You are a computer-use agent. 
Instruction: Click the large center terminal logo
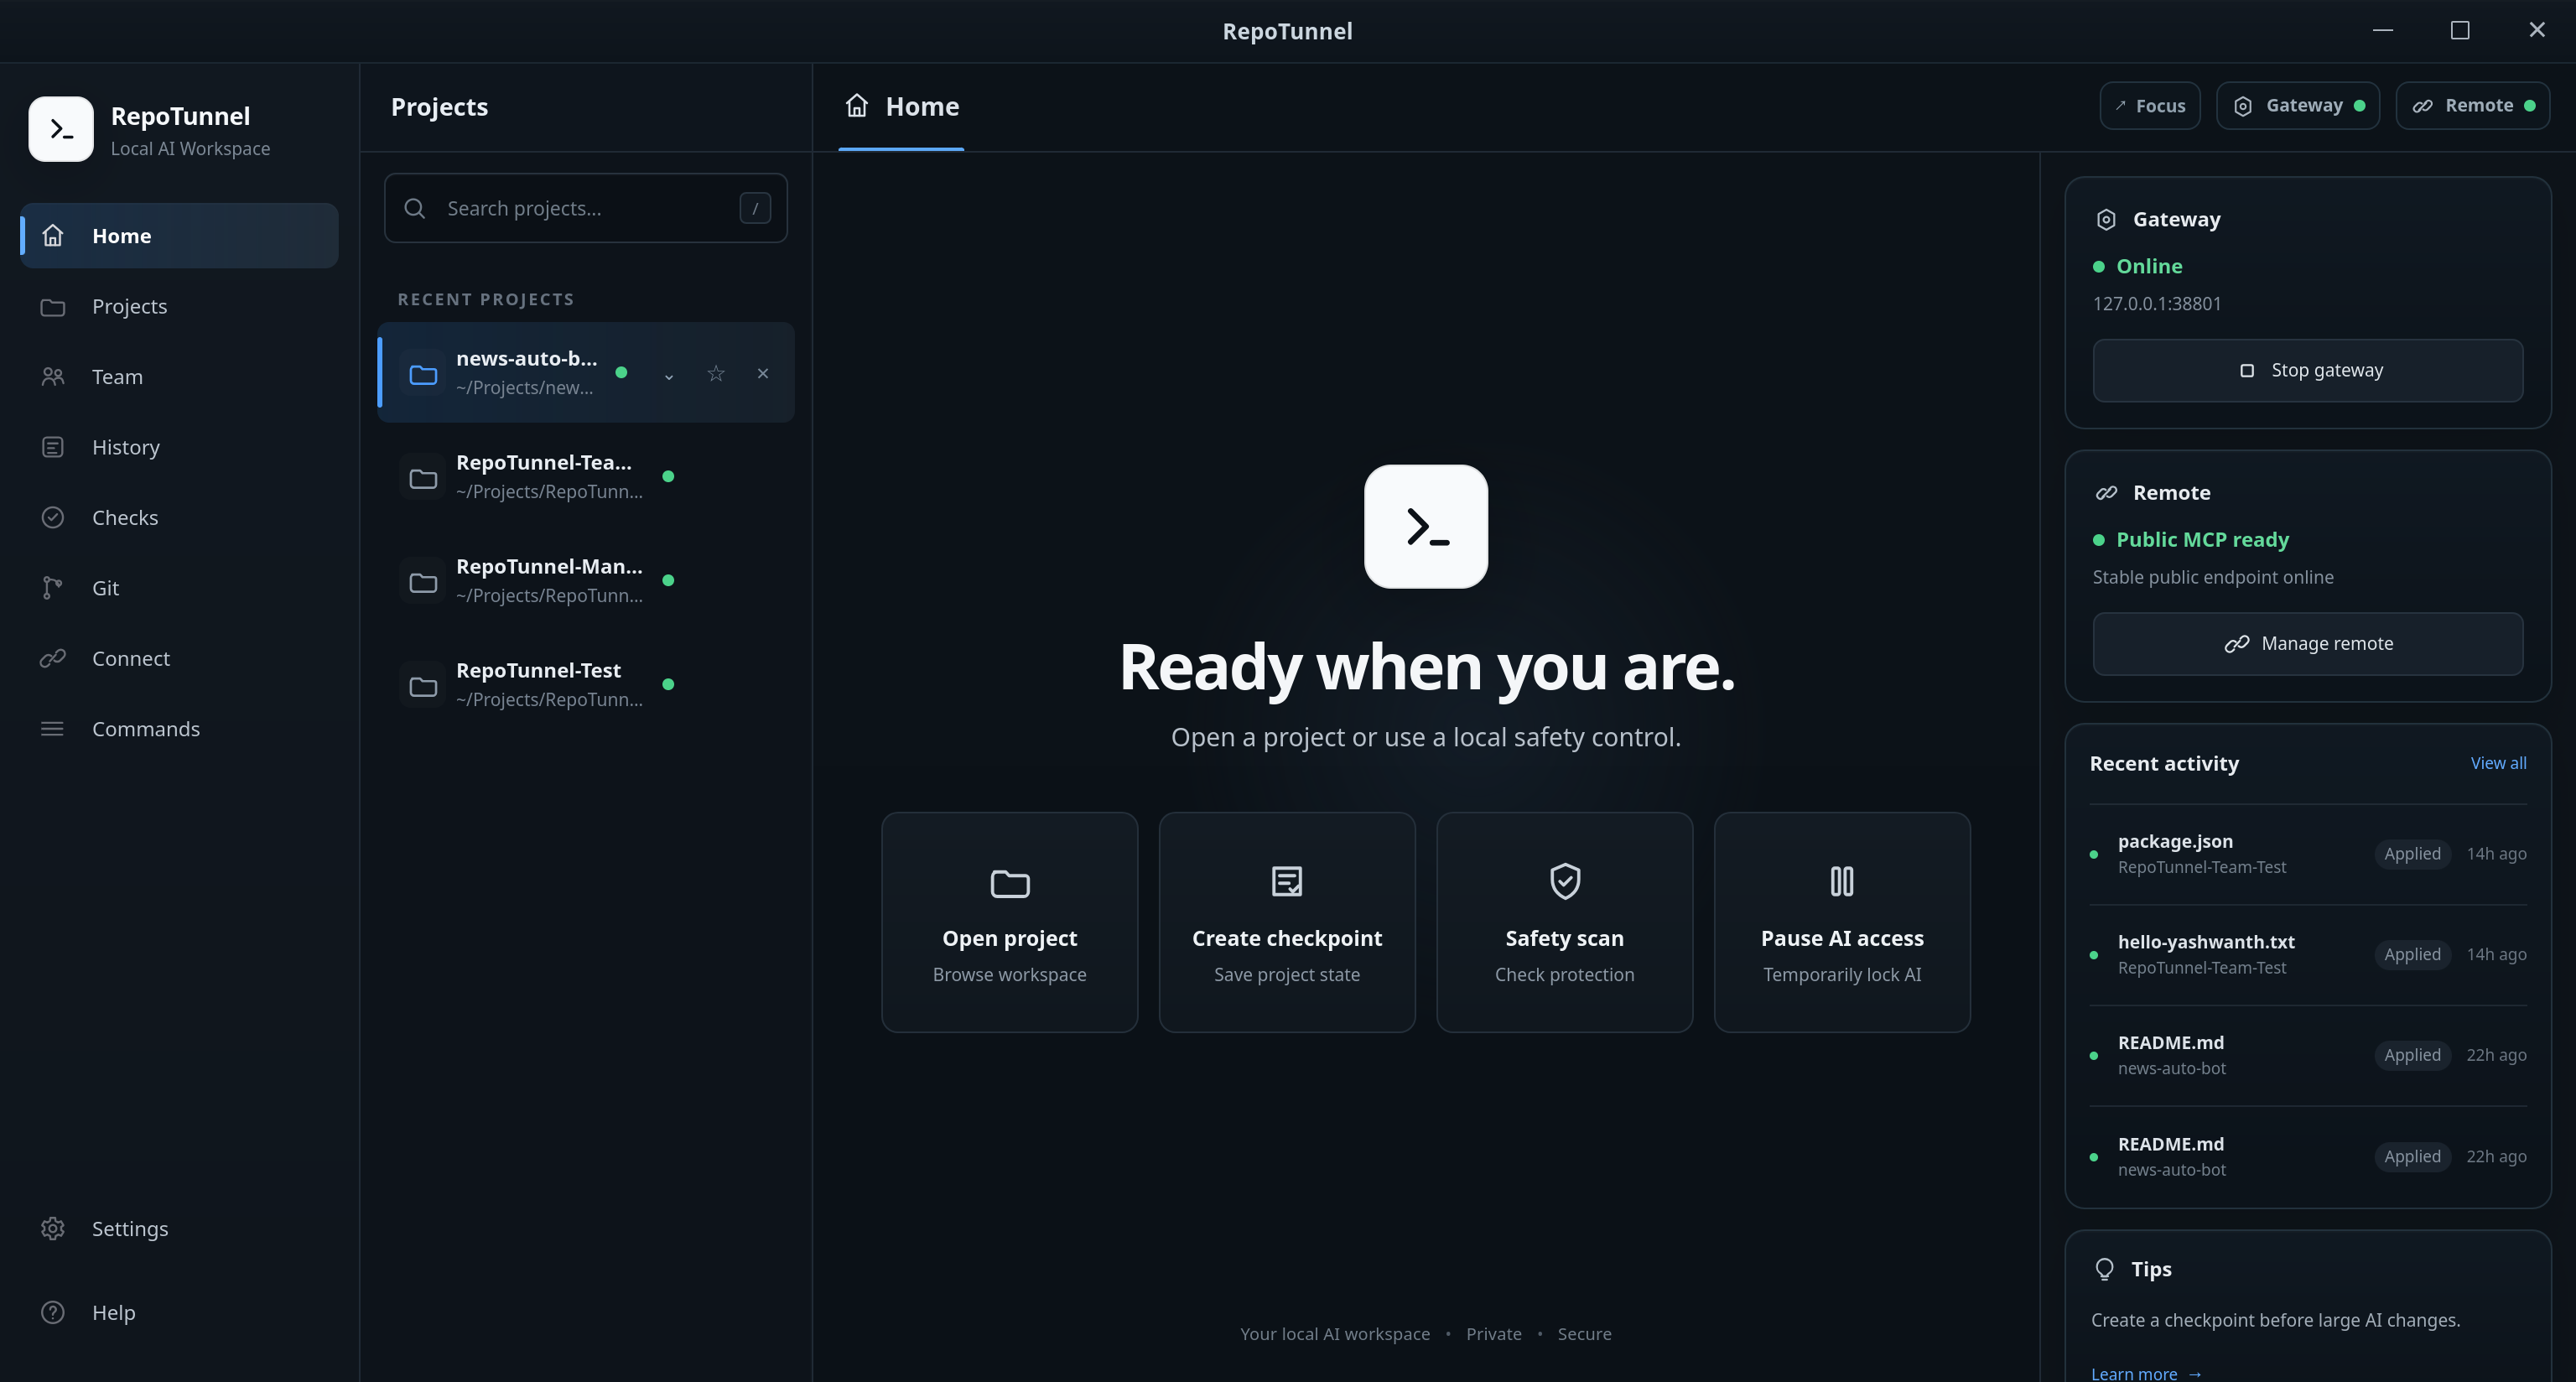tap(1426, 527)
